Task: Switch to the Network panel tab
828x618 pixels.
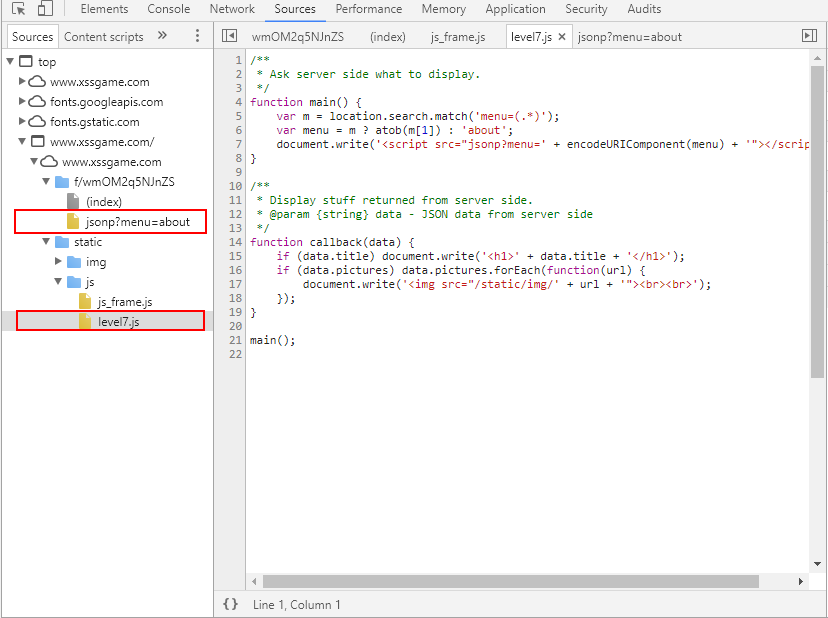Action: [232, 9]
